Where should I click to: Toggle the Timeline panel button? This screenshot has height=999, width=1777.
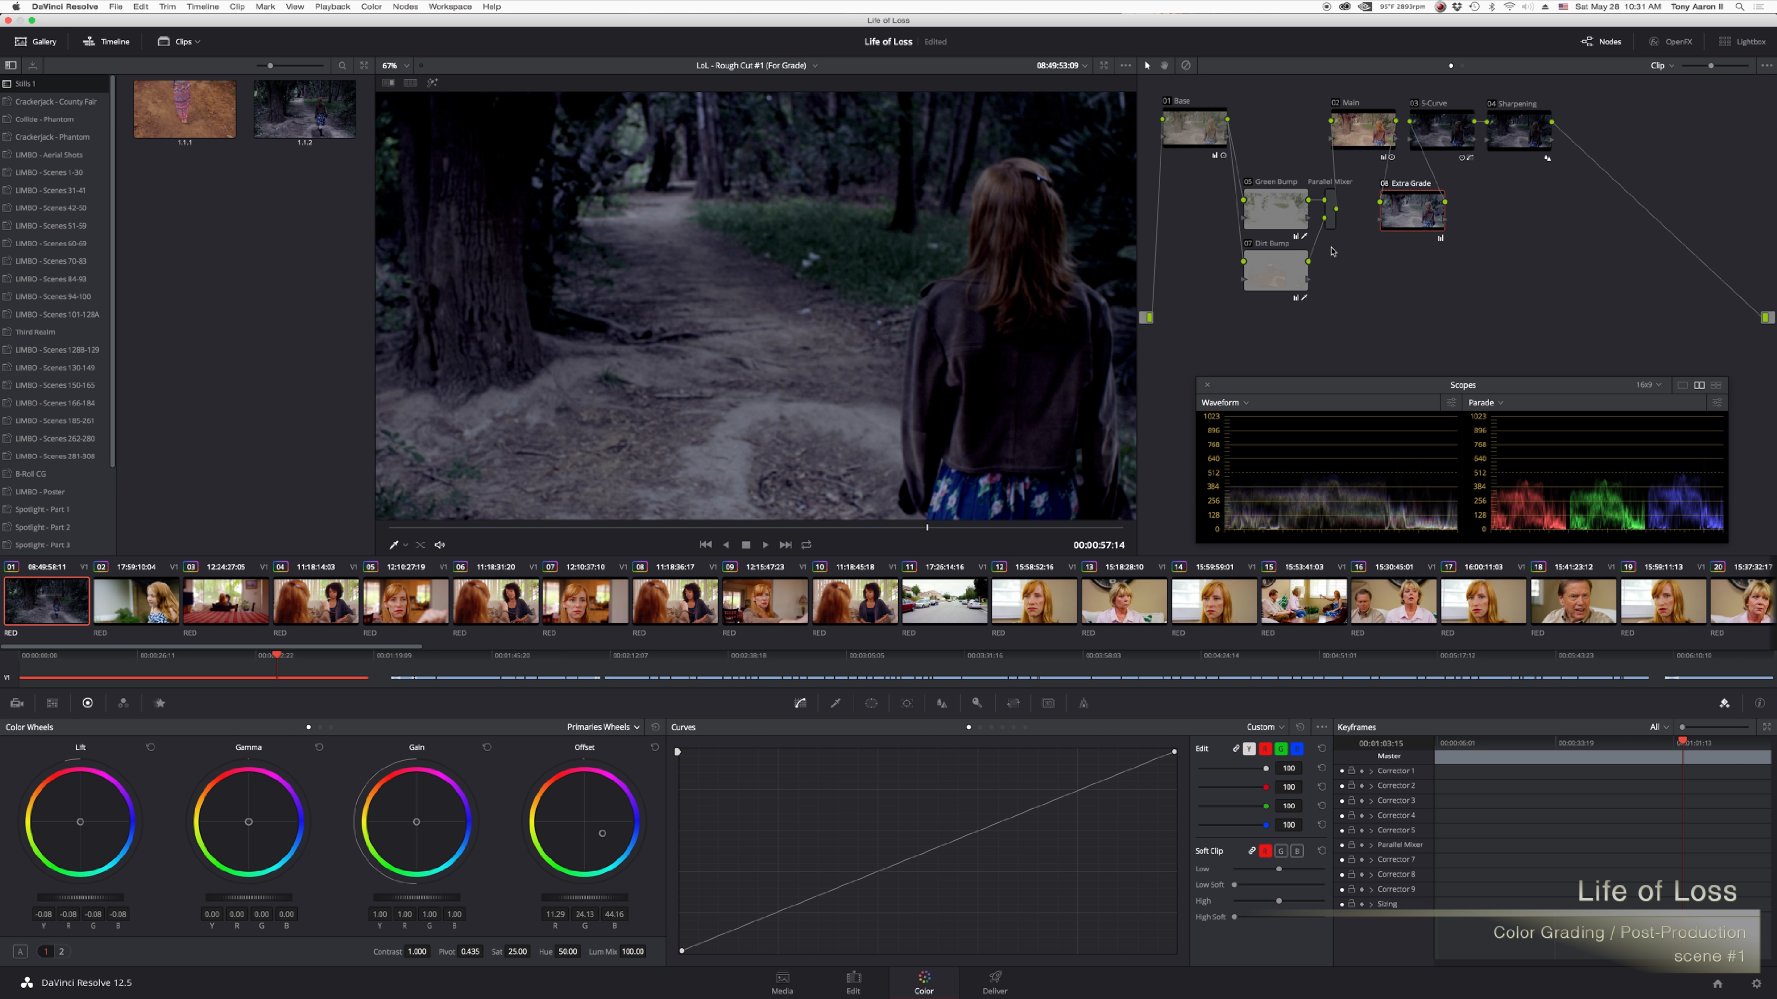(106, 42)
